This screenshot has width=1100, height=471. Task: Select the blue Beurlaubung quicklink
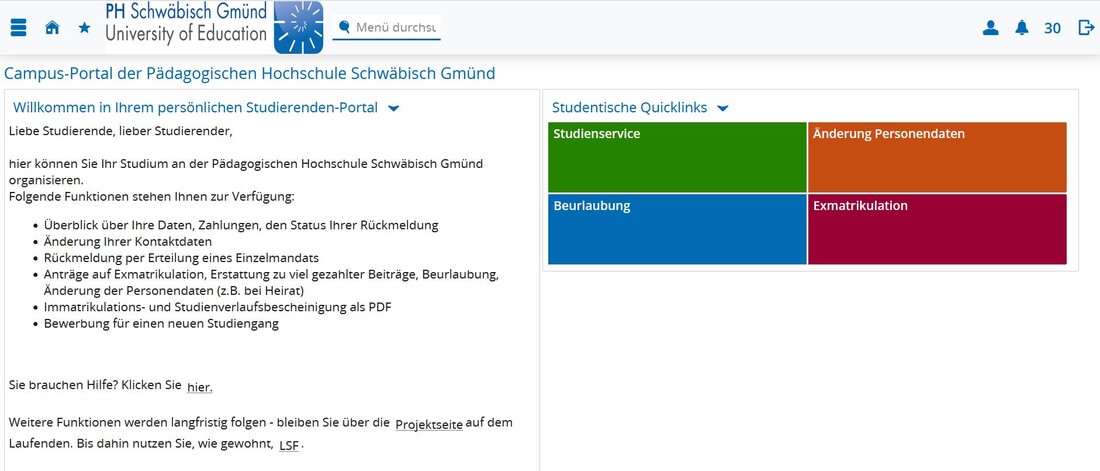pos(677,229)
